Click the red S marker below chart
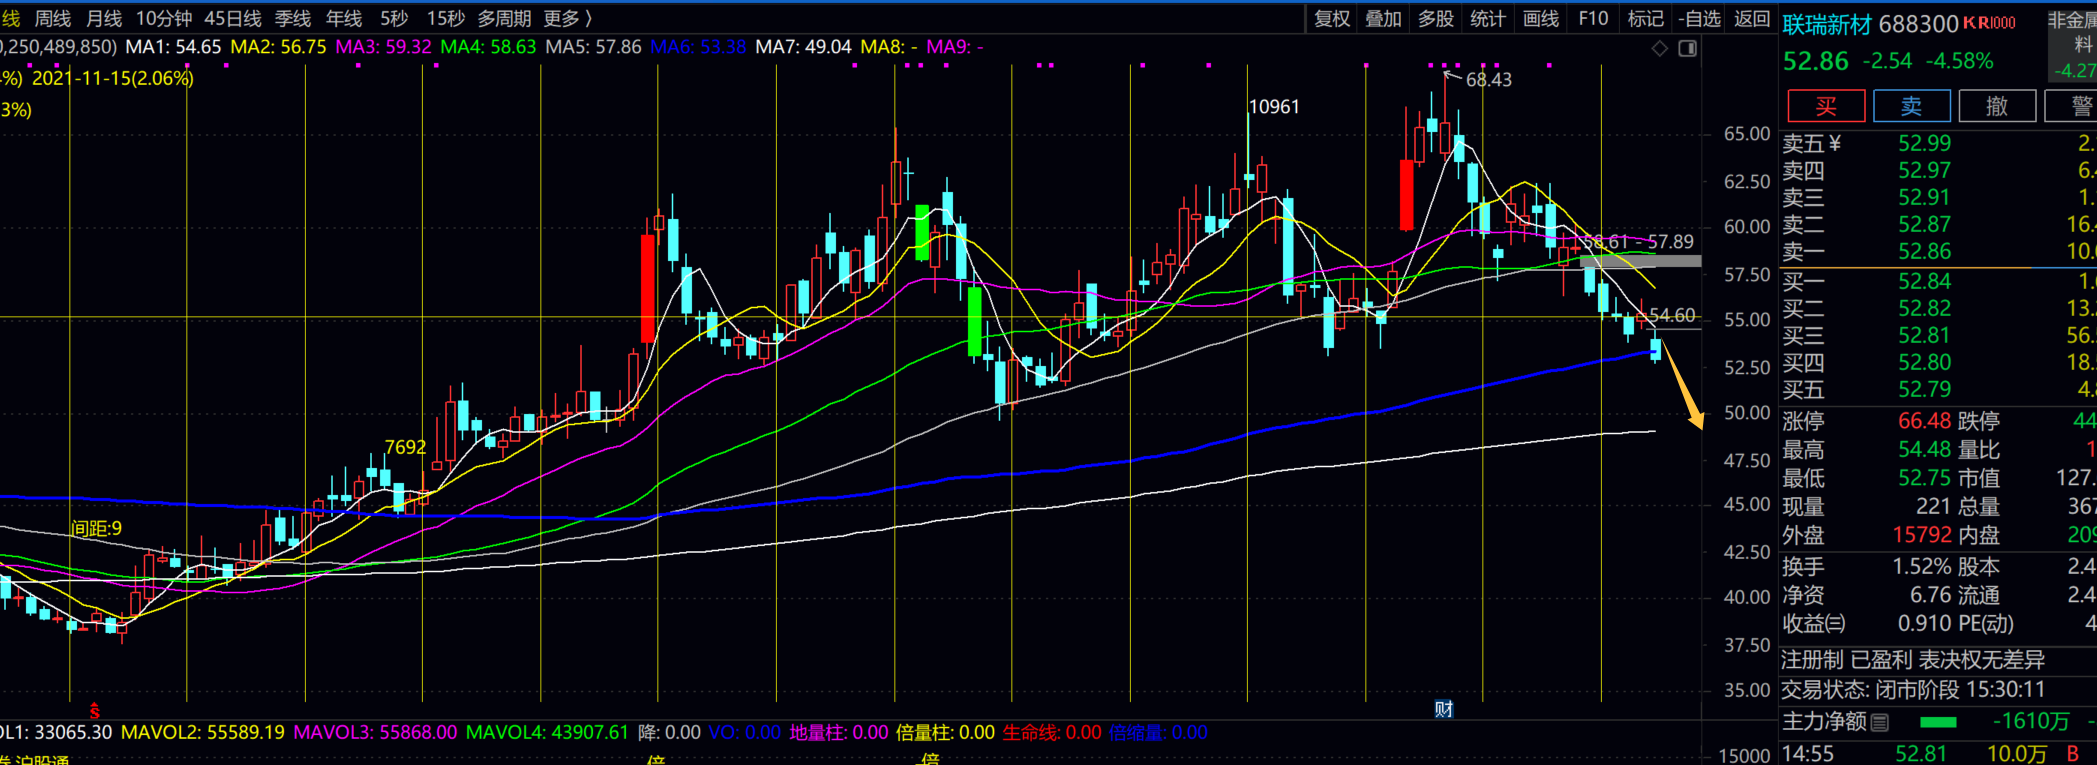 click(95, 711)
